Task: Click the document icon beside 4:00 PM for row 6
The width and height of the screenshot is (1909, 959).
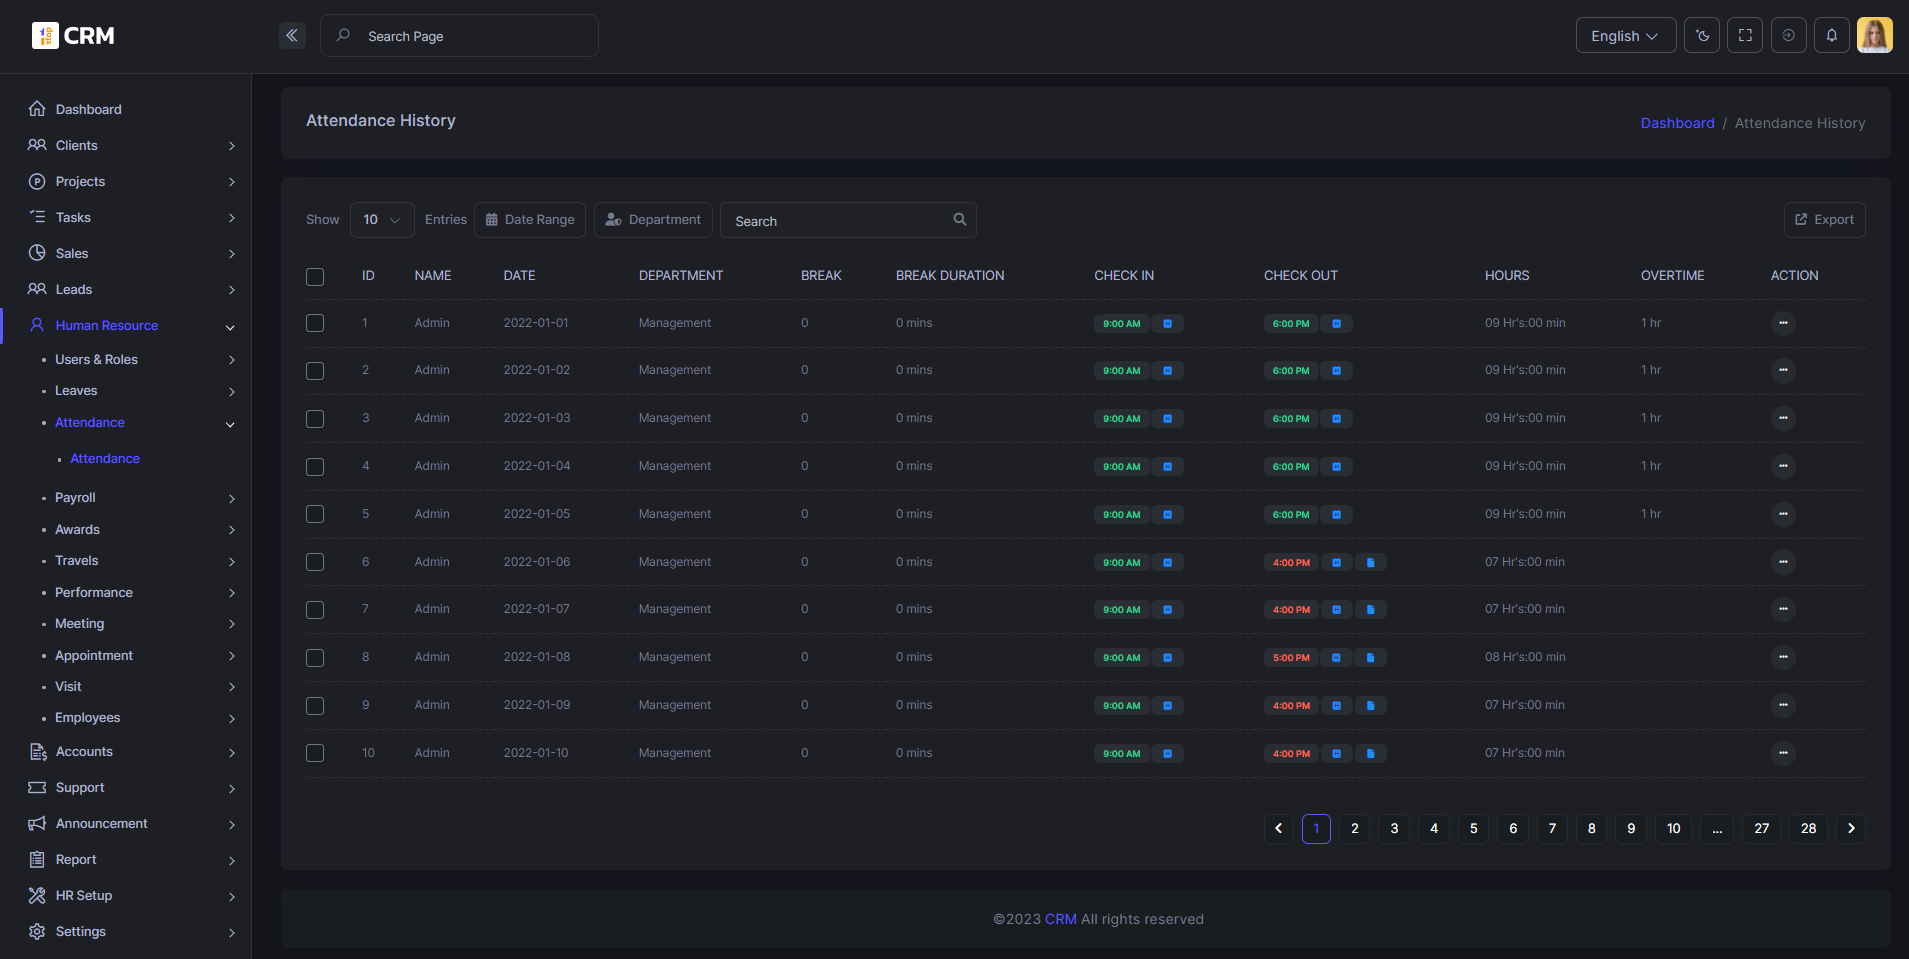Action: point(1370,563)
